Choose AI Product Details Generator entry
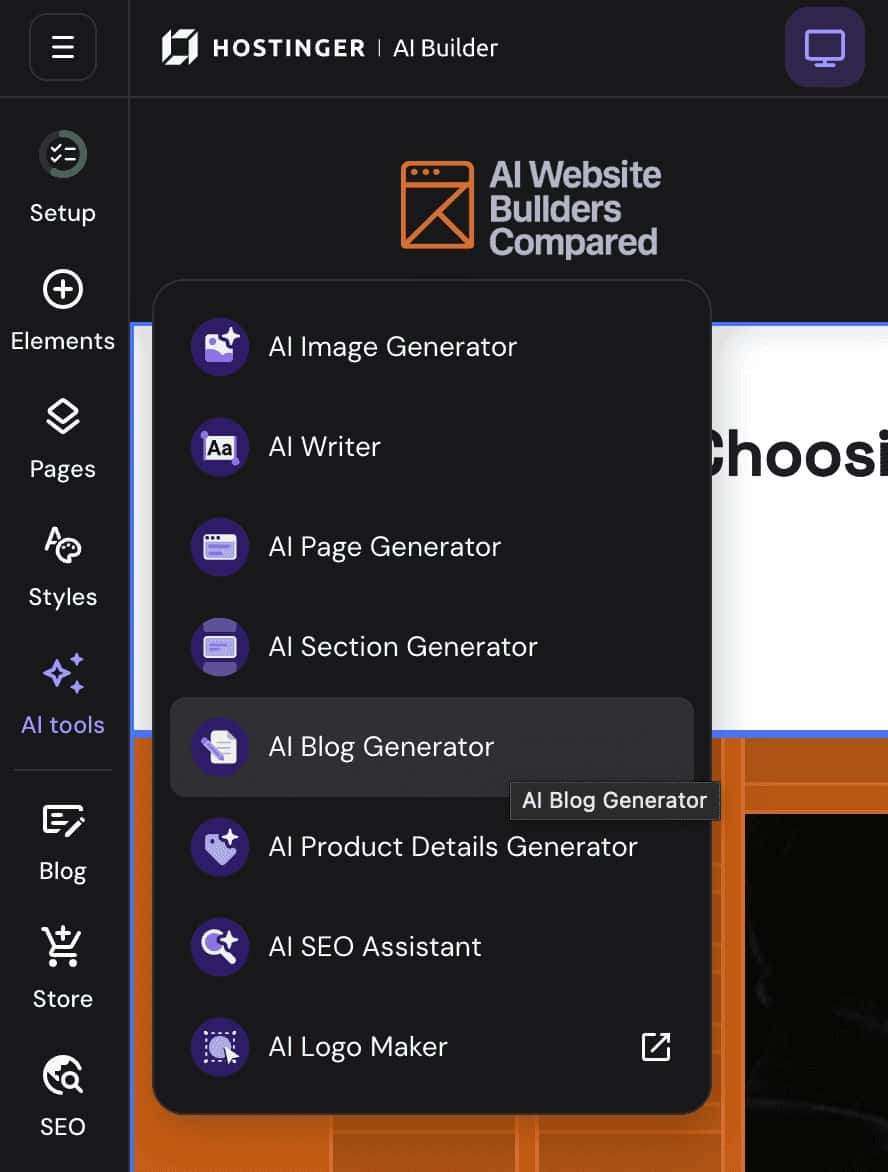 [x=432, y=847]
